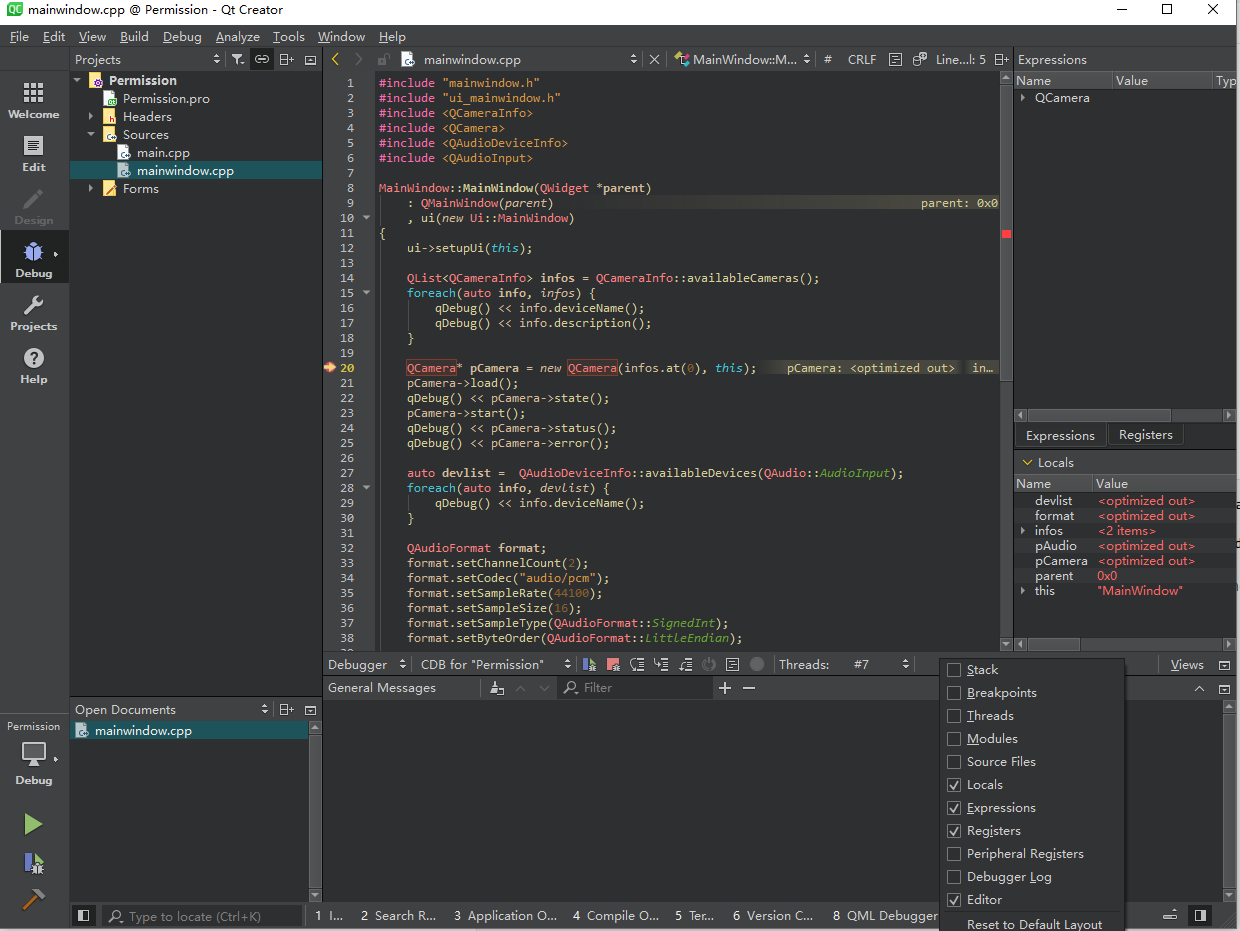Click Step Into debugger icon
Image resolution: width=1240 pixels, height=931 pixels.
click(661, 664)
